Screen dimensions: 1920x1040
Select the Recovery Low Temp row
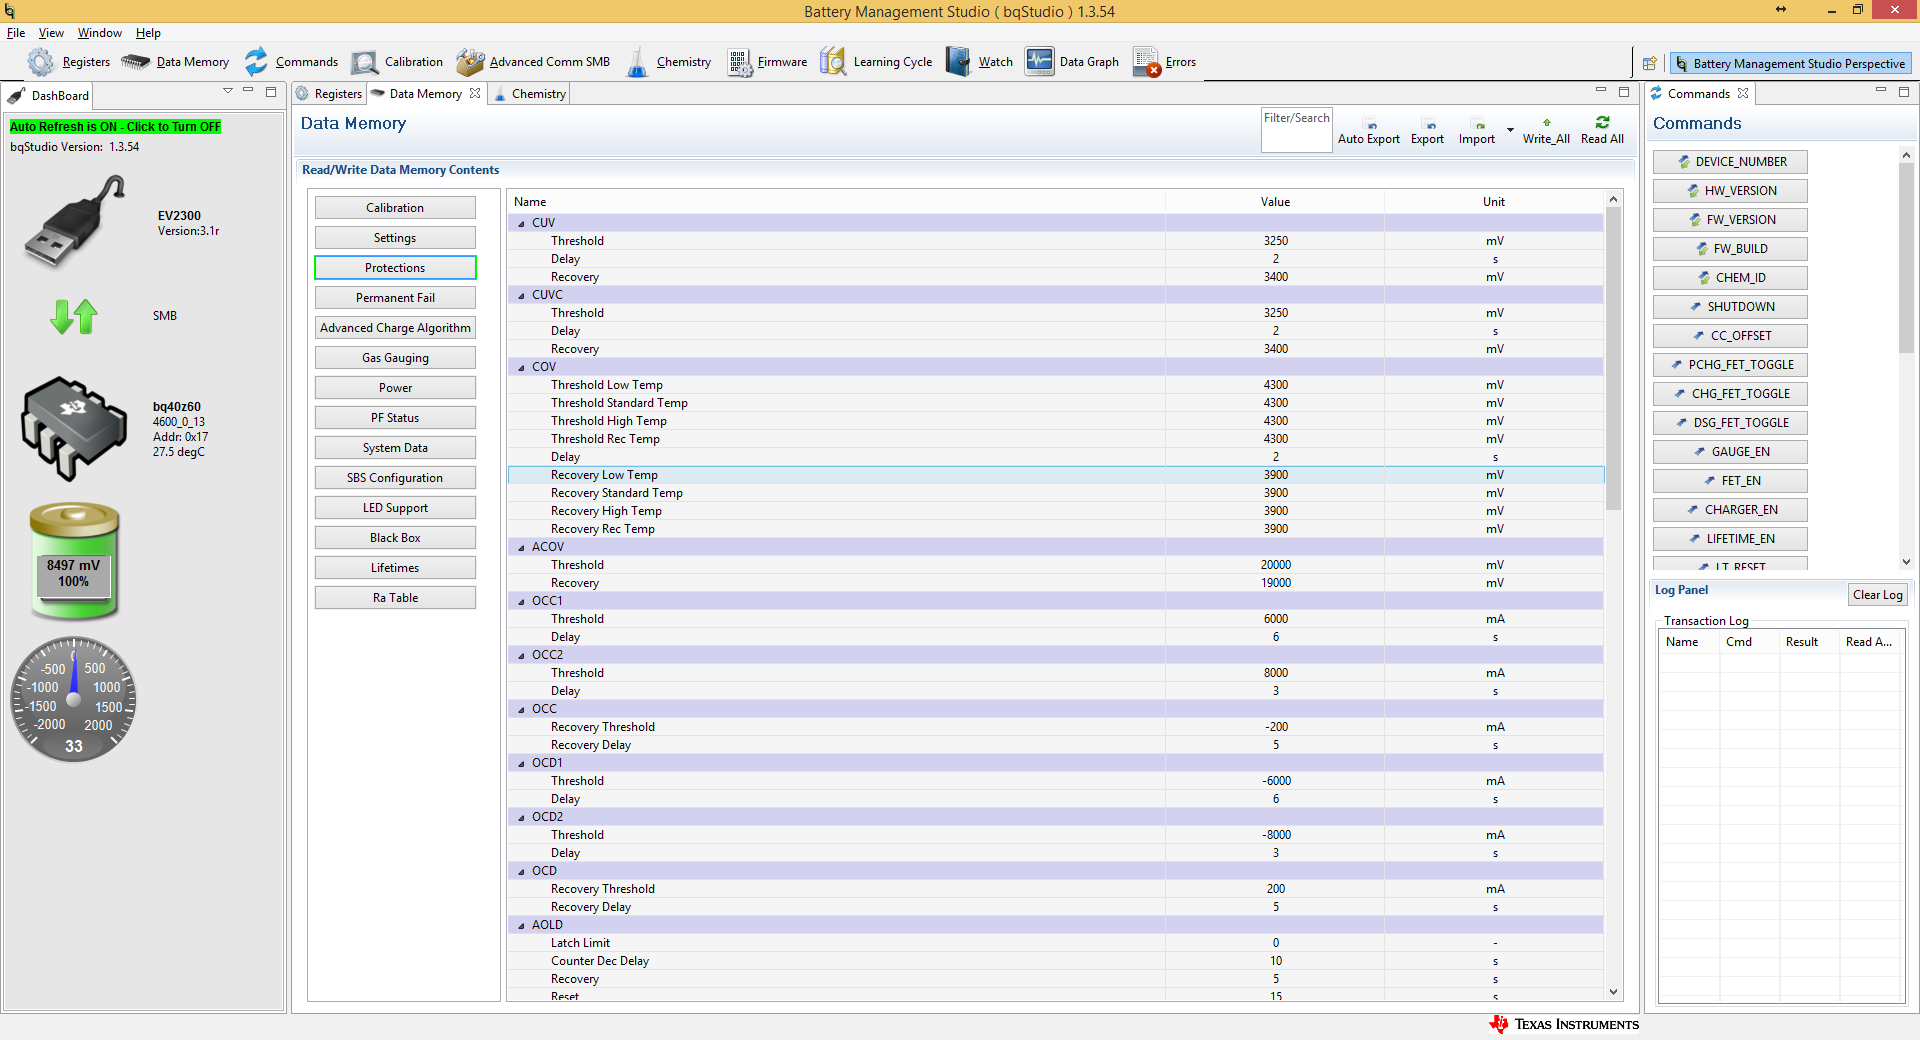click(x=1056, y=475)
